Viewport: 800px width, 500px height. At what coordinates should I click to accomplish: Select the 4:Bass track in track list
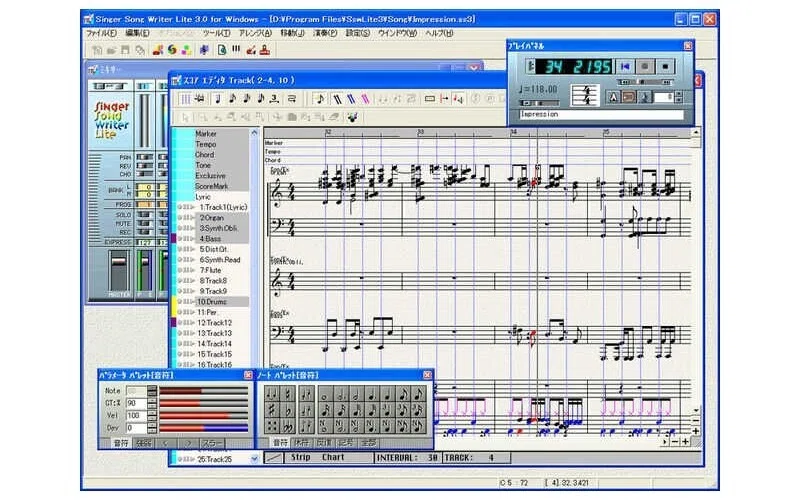[x=222, y=239]
